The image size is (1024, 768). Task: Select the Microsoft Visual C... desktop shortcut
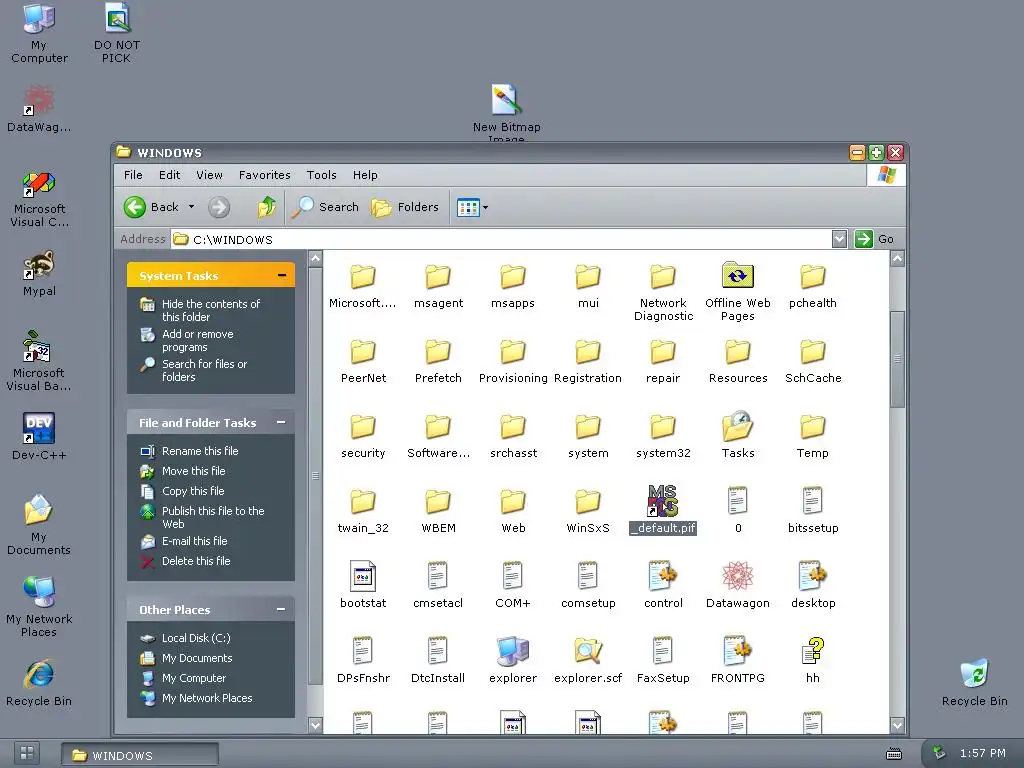39,200
